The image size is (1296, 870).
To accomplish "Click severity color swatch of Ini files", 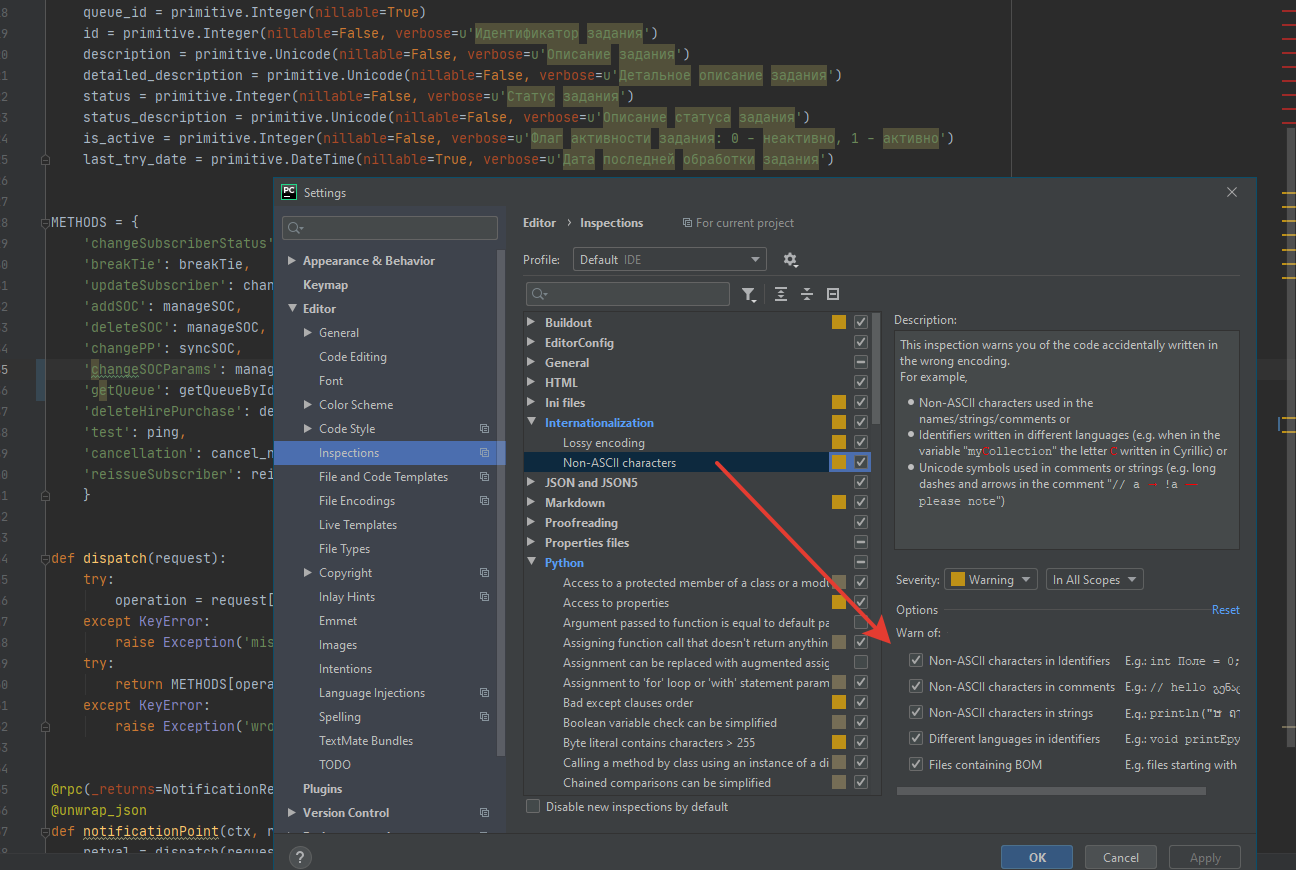I will [839, 403].
